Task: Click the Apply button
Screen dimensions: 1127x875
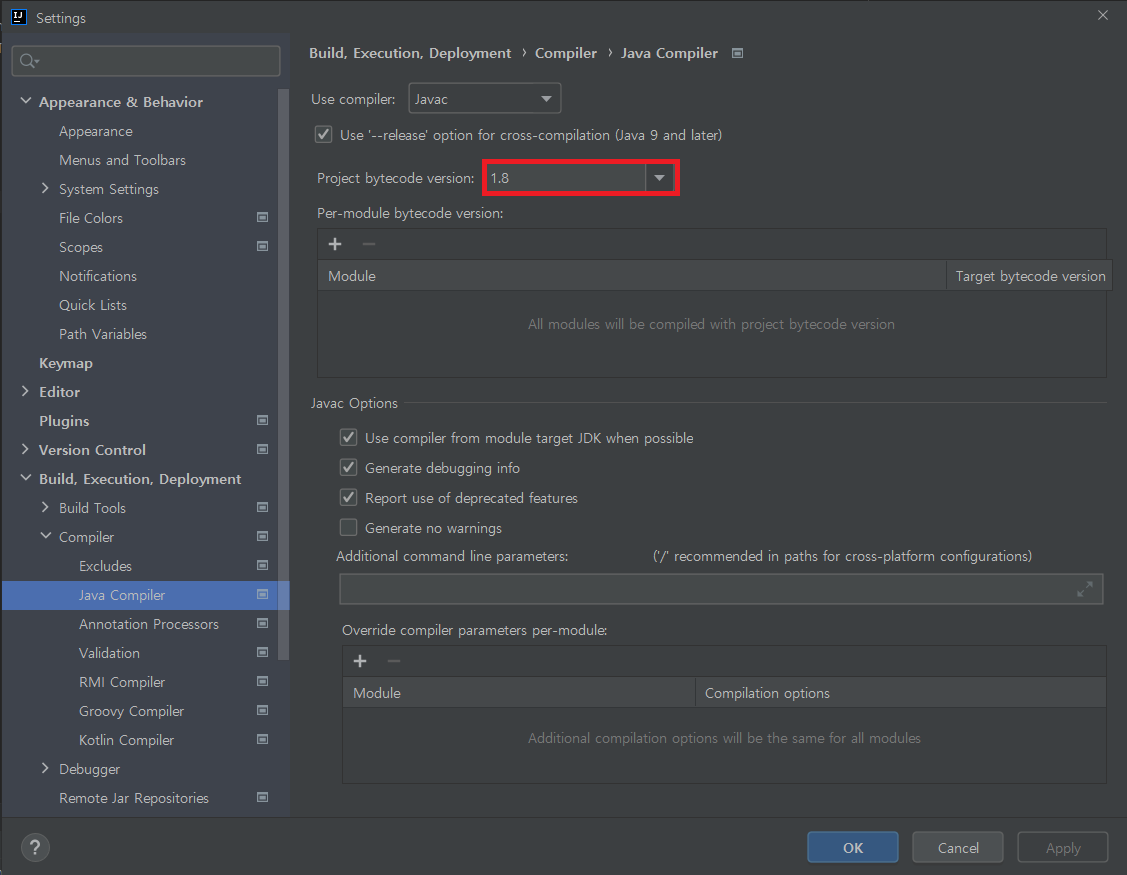Action: (1062, 847)
